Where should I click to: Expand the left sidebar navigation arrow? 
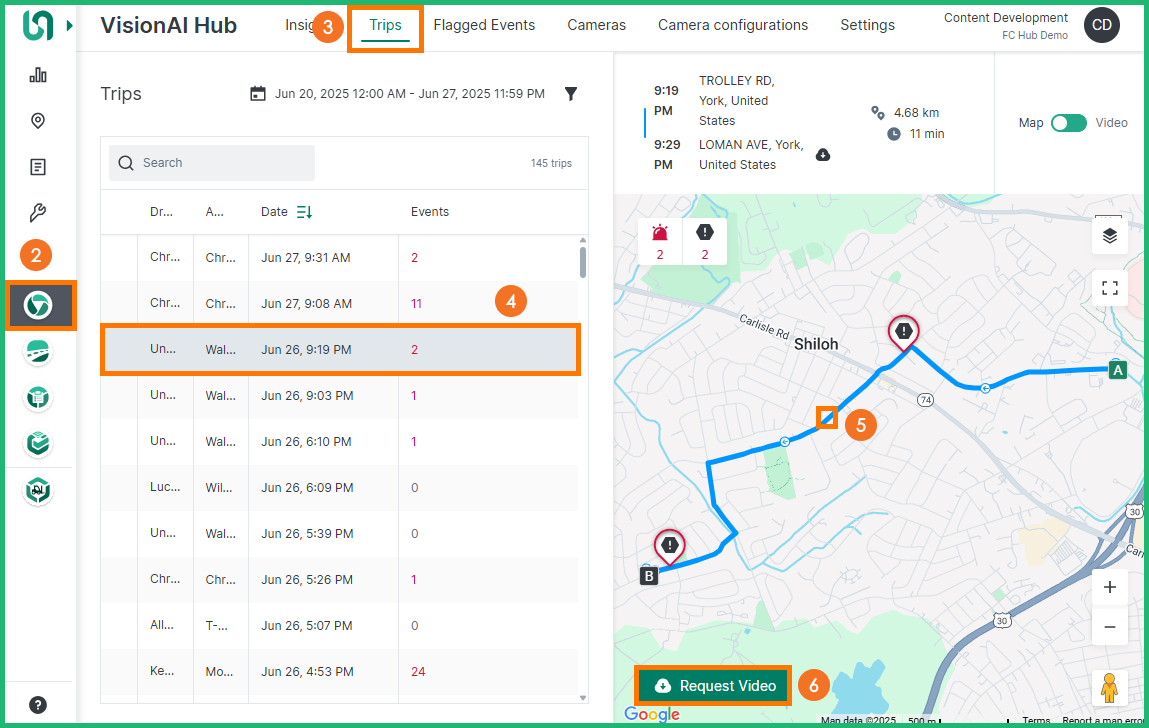pos(69,26)
